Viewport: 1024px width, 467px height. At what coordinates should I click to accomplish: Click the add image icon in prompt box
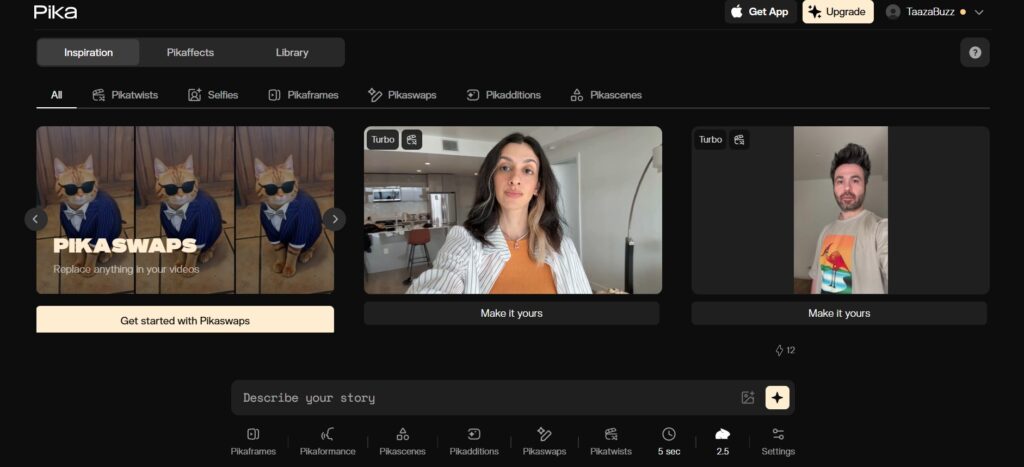tap(748, 397)
